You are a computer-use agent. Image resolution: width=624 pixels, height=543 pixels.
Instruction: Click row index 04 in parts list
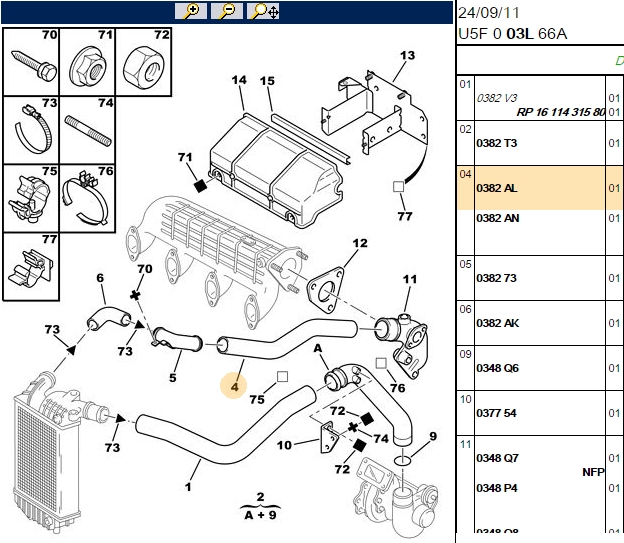[465, 174]
